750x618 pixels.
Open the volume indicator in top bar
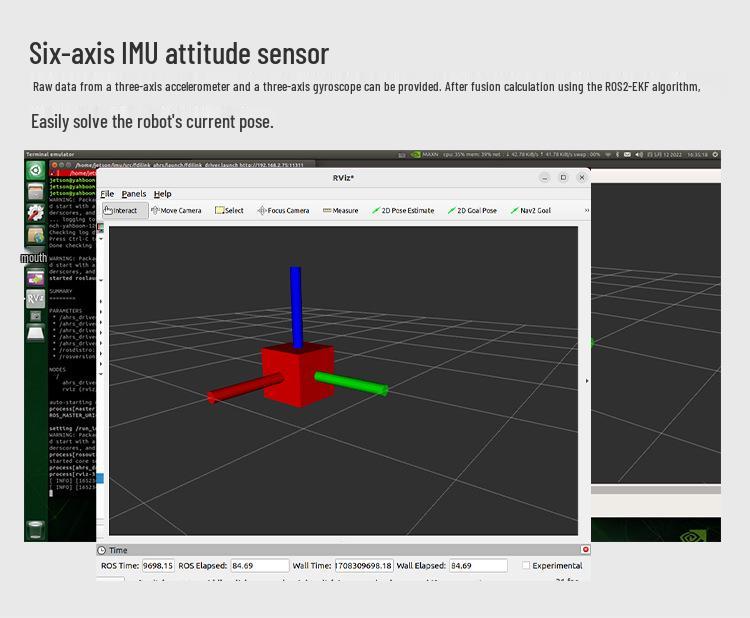639,154
